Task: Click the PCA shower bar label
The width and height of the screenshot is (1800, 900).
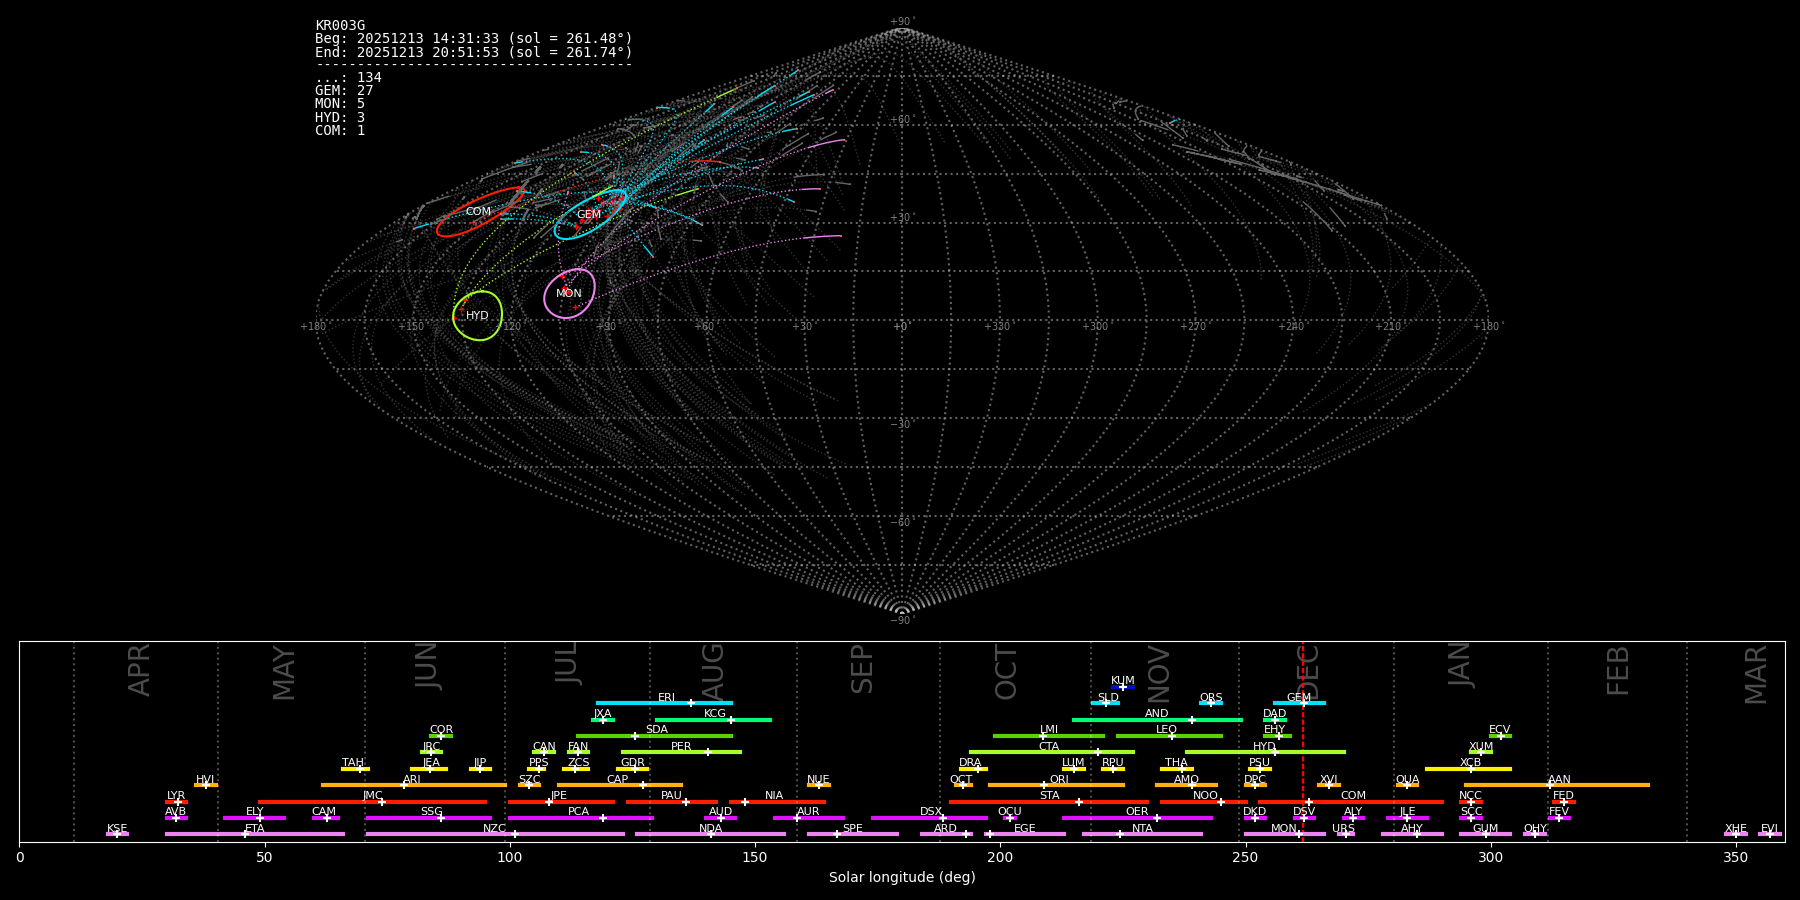Action: click(578, 812)
